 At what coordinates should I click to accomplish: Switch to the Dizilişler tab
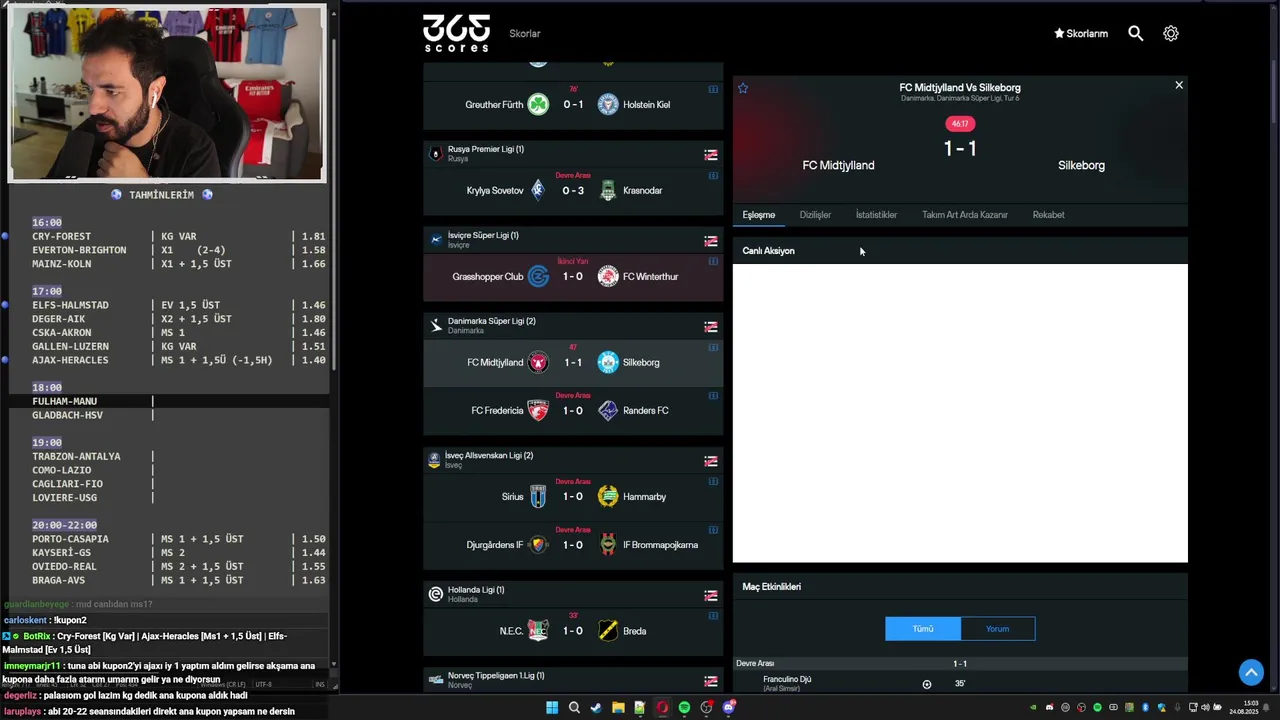(x=815, y=215)
